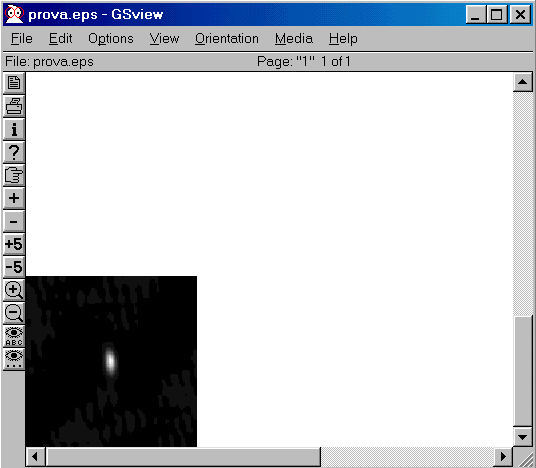Expand the Options menu
The width and height of the screenshot is (536, 468).
point(111,39)
